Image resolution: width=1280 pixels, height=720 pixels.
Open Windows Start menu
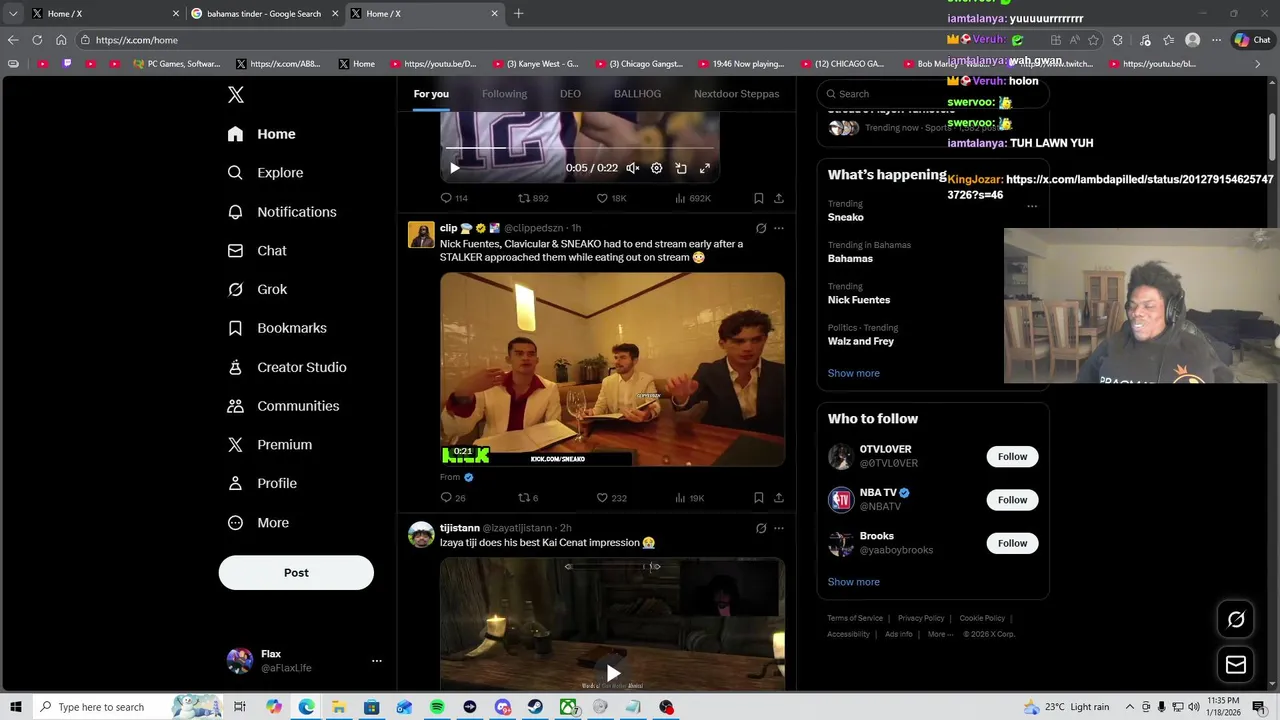click(x=16, y=707)
